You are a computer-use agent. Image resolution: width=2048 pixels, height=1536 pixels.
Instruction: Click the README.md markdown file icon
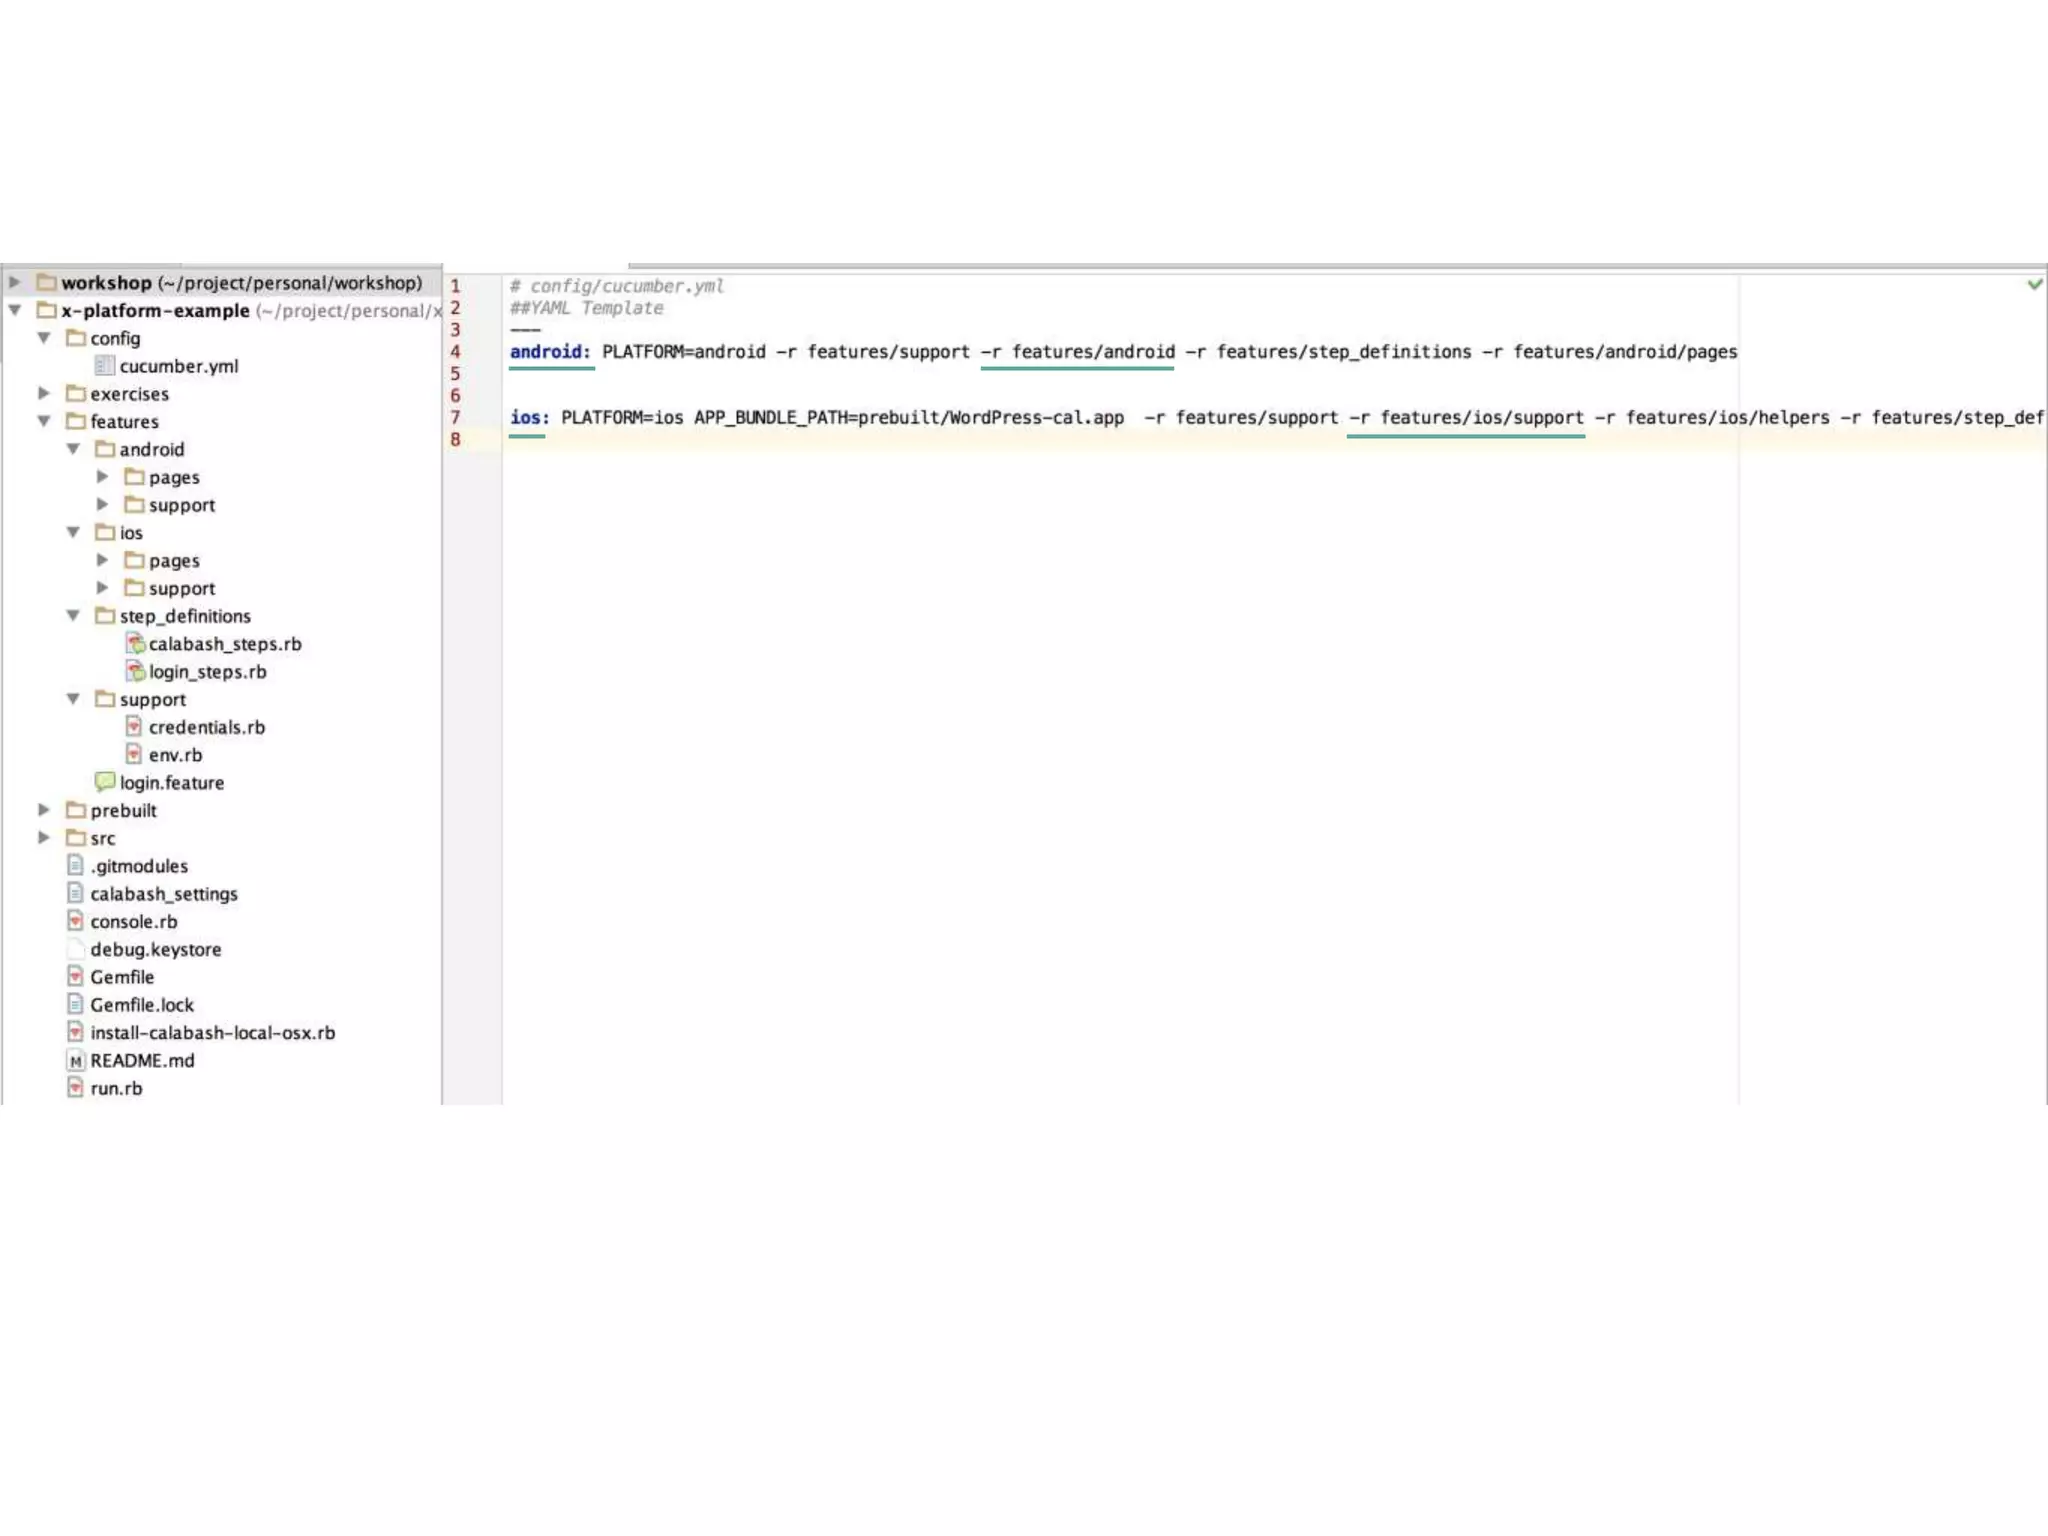tap(75, 1060)
